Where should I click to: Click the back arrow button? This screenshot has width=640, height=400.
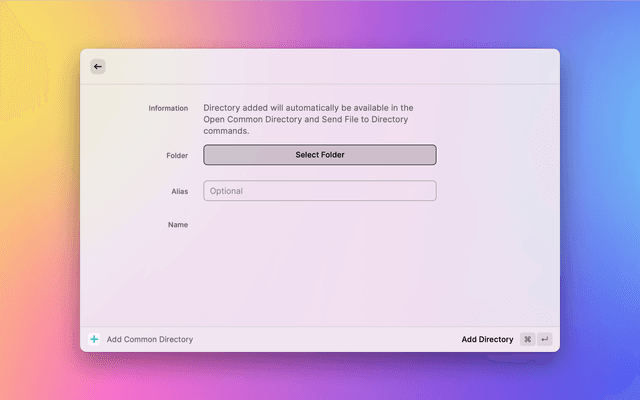pos(97,66)
